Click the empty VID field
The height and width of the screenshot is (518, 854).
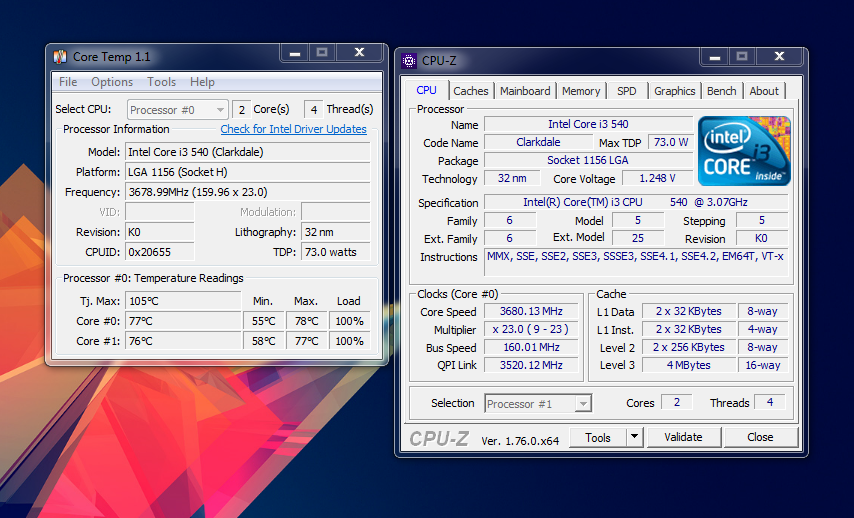pyautogui.click(x=160, y=212)
